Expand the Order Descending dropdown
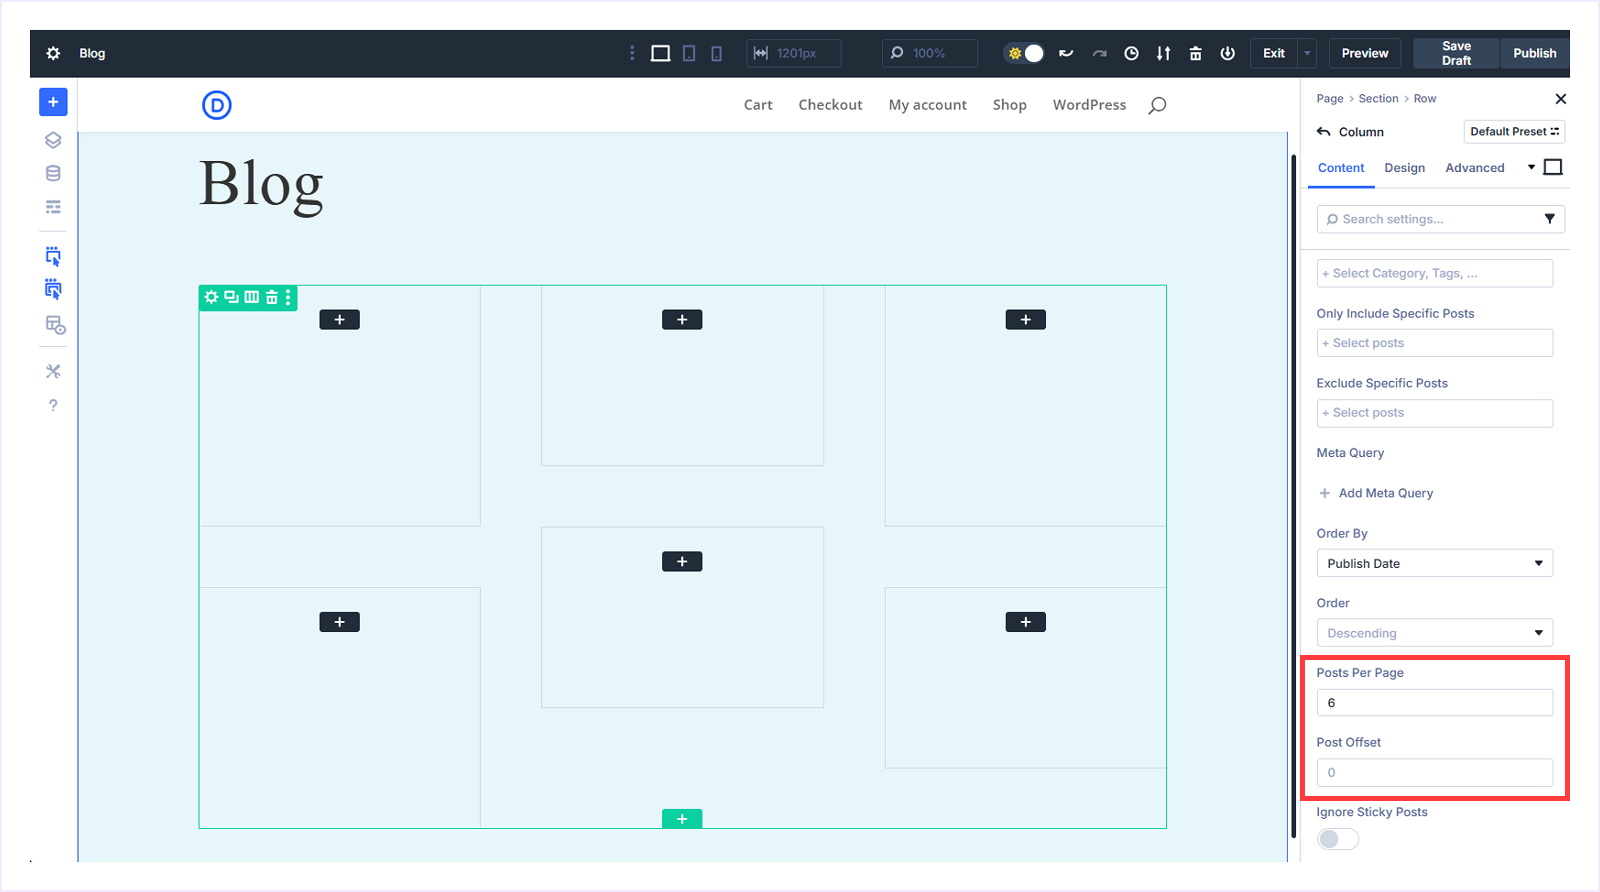The image size is (1600, 892). coord(1434,633)
